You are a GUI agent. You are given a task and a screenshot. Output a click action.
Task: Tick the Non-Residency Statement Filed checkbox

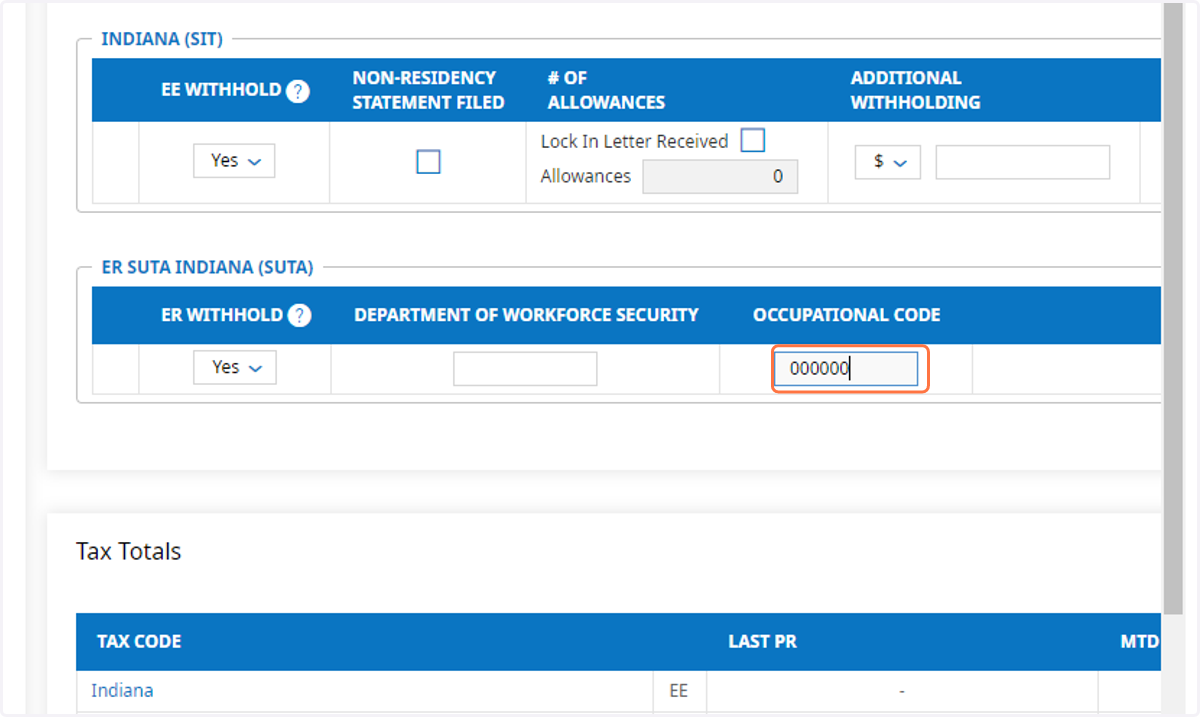coord(428,162)
